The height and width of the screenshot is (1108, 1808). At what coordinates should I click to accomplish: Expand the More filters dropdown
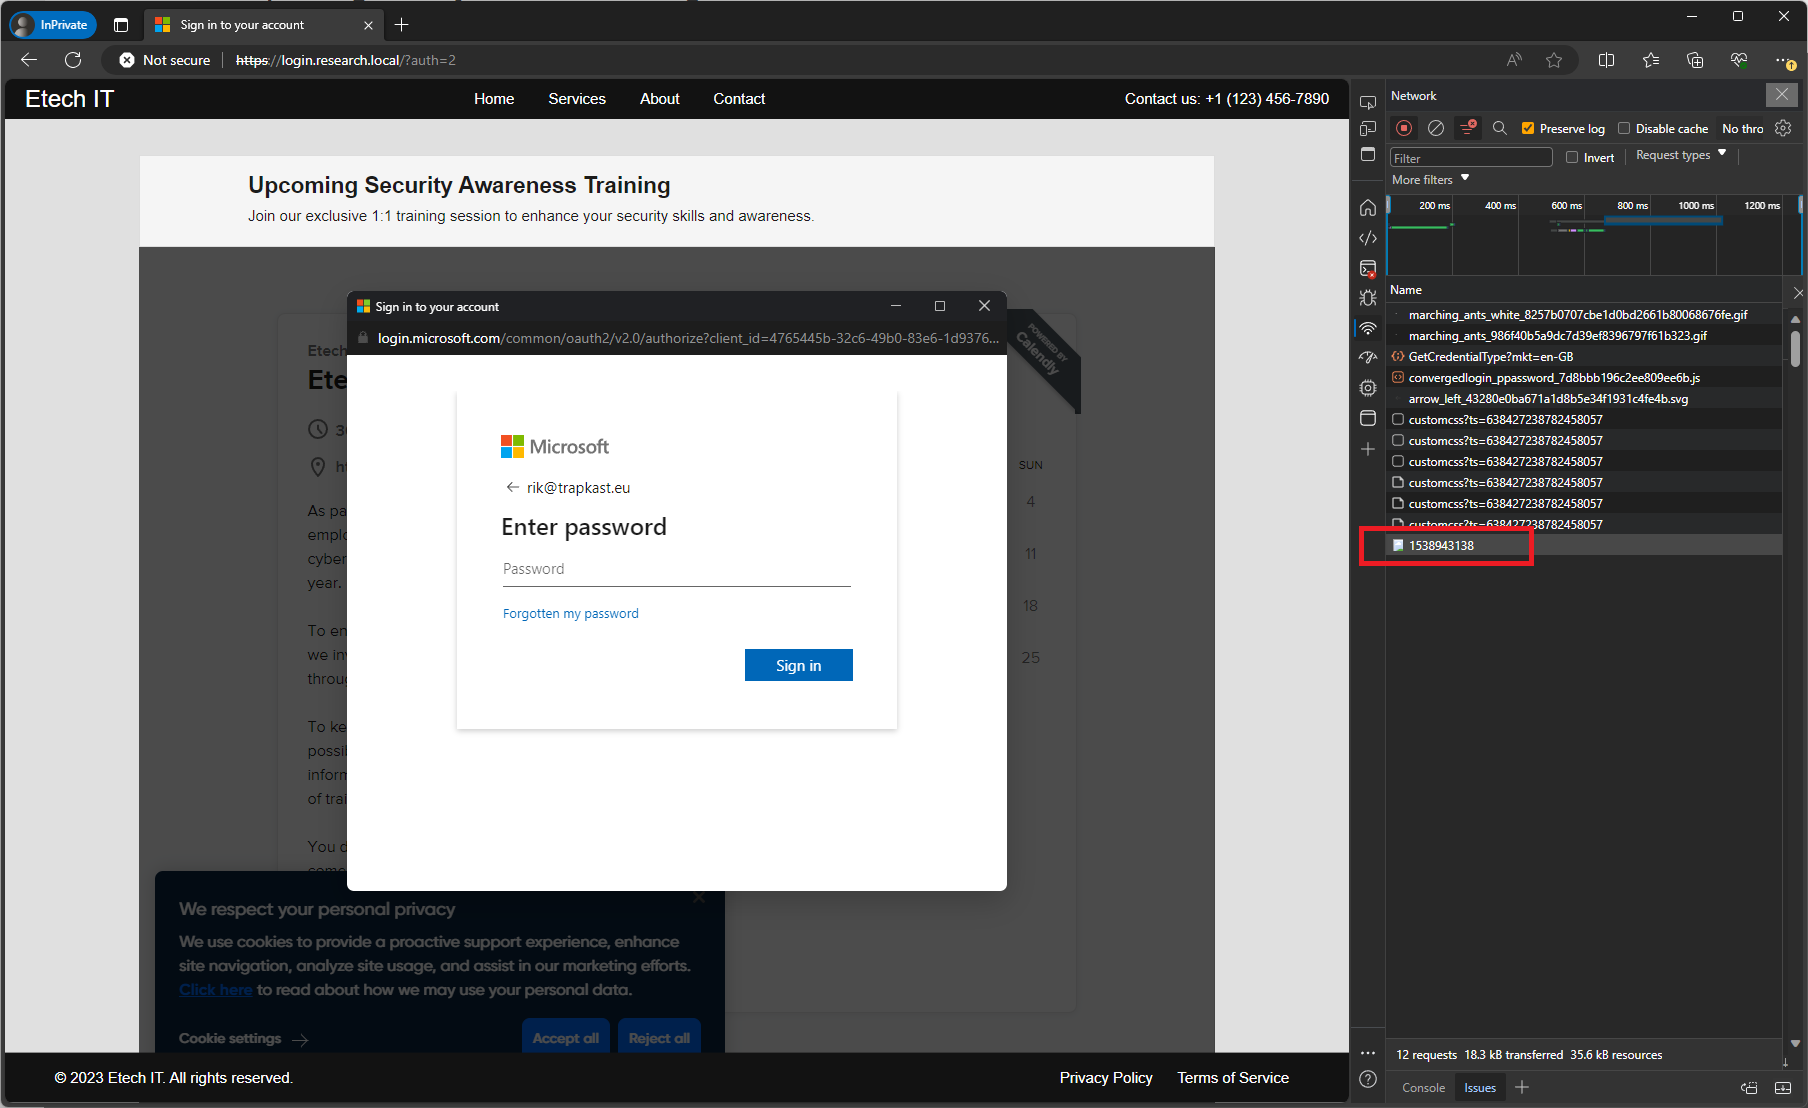point(1430,180)
